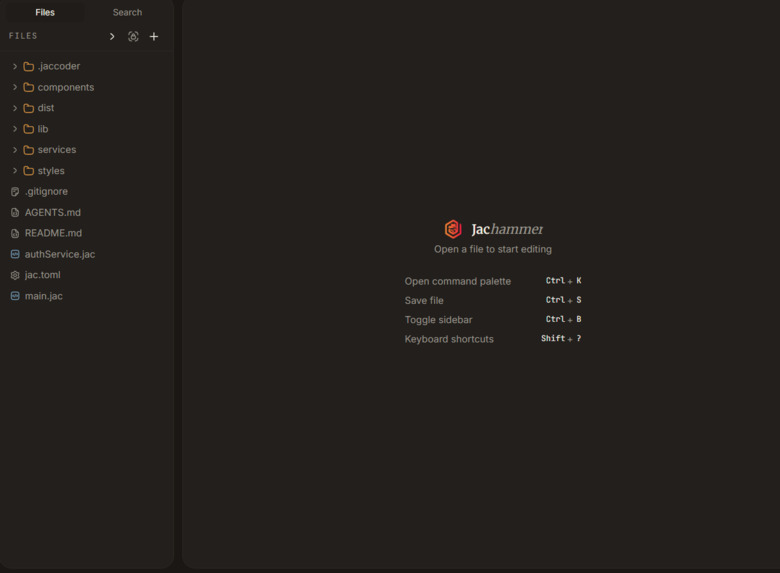Click the dist folder icon
Viewport: 780px width, 573px height.
(29, 108)
